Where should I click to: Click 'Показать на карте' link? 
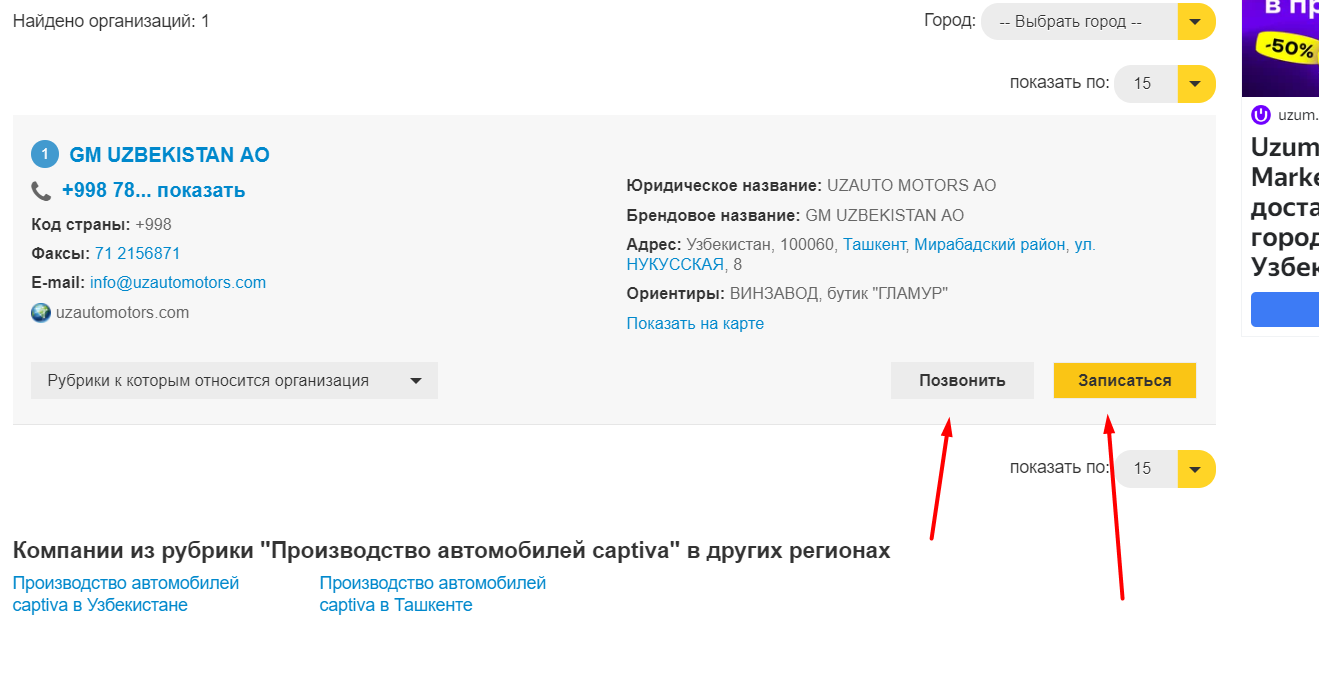point(695,323)
